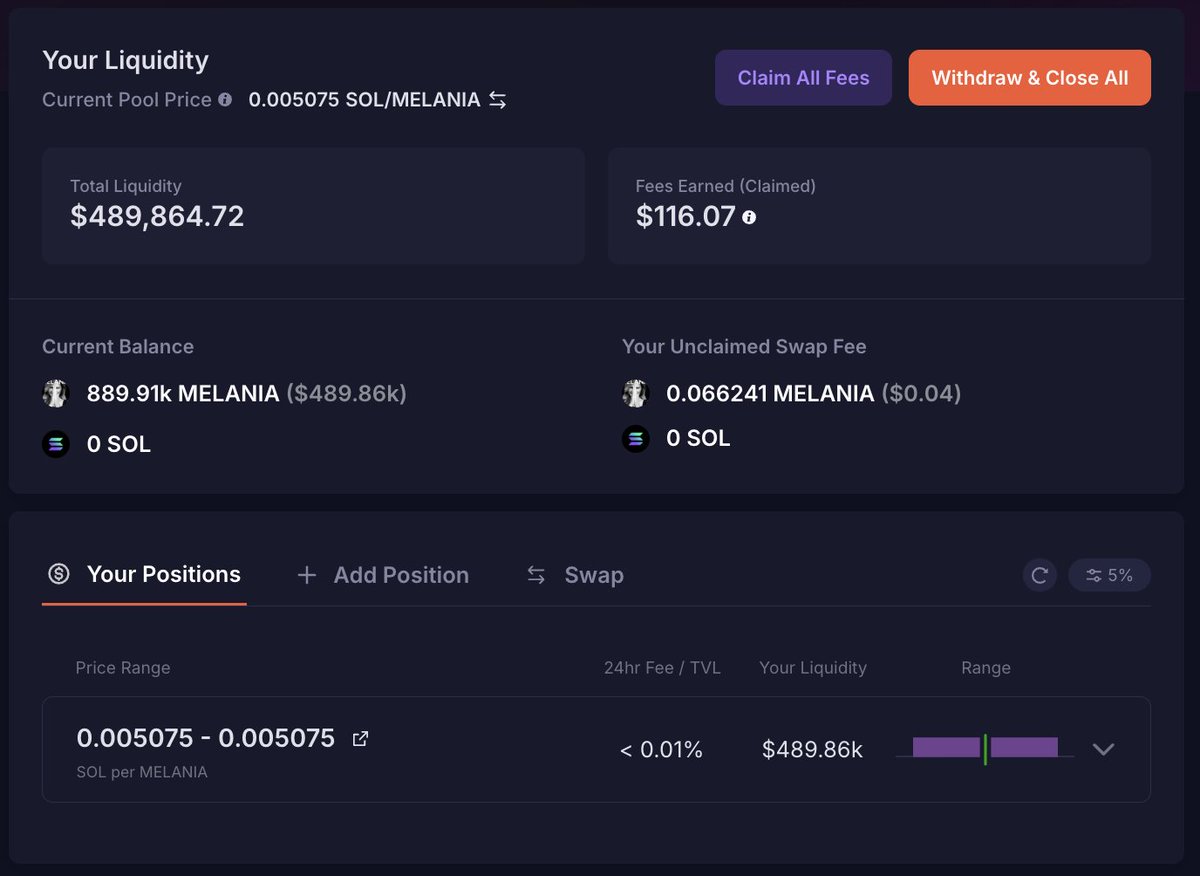
Task: Click the Claim All Fees button
Action: 803,78
